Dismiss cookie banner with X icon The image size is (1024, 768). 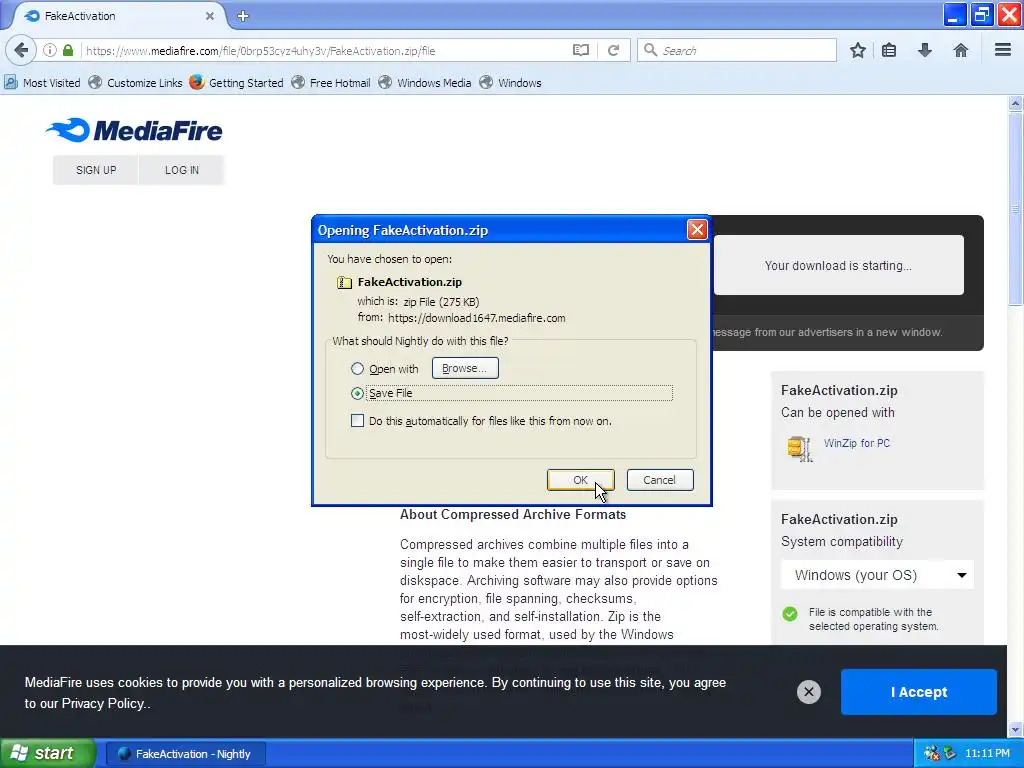point(808,692)
